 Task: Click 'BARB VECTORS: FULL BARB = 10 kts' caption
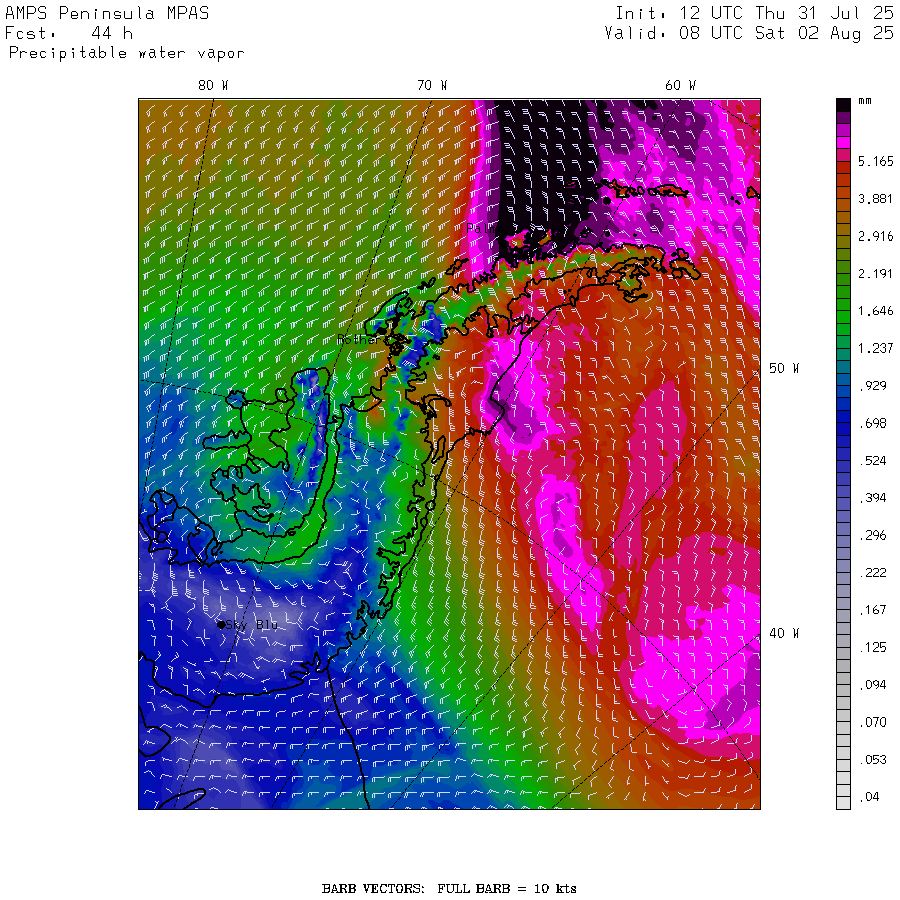449,889
